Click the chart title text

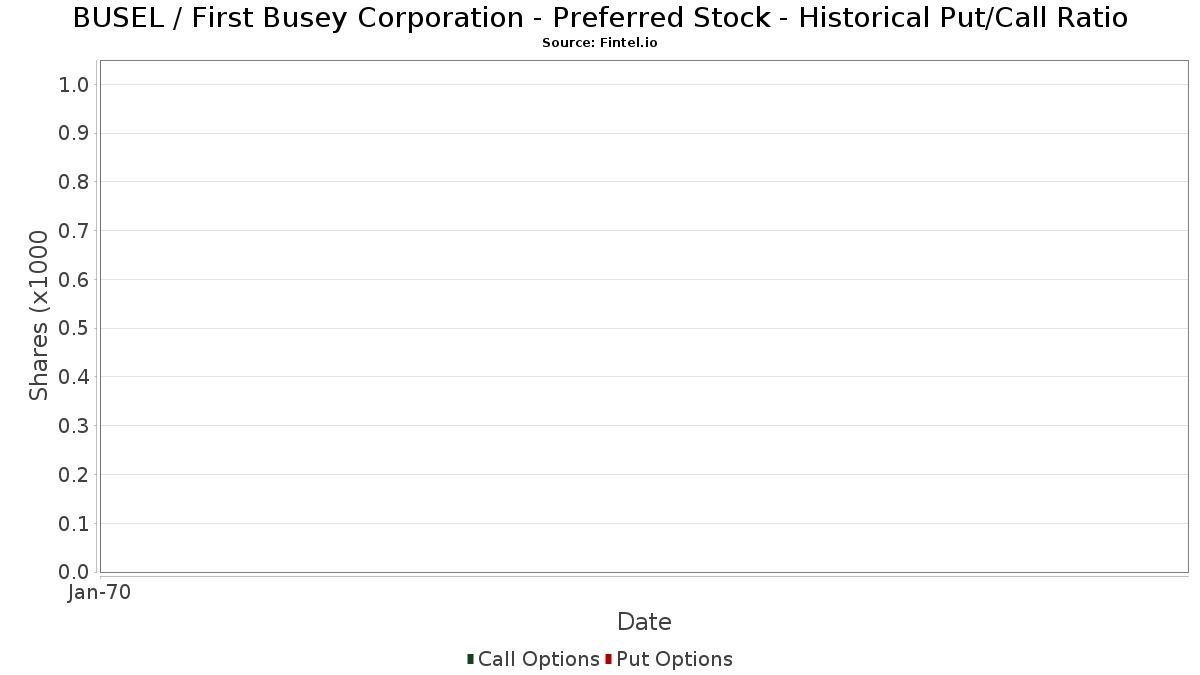[600, 18]
